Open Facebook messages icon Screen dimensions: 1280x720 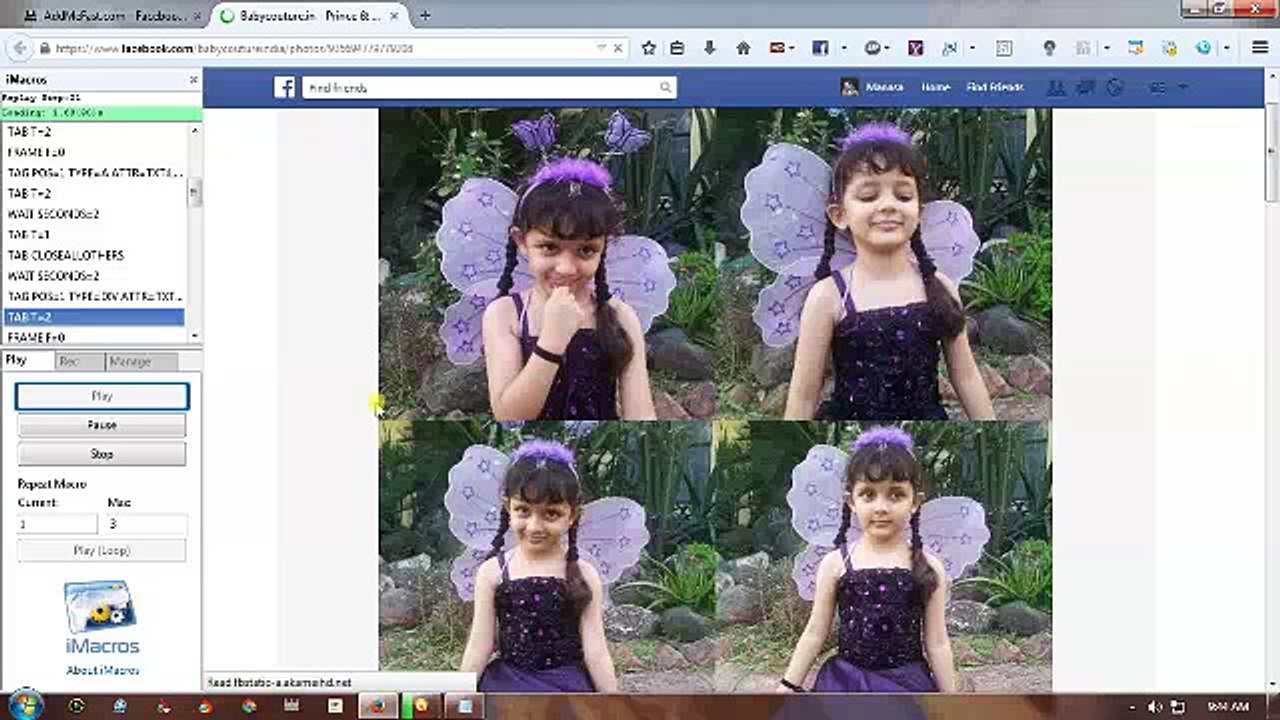click(1085, 88)
